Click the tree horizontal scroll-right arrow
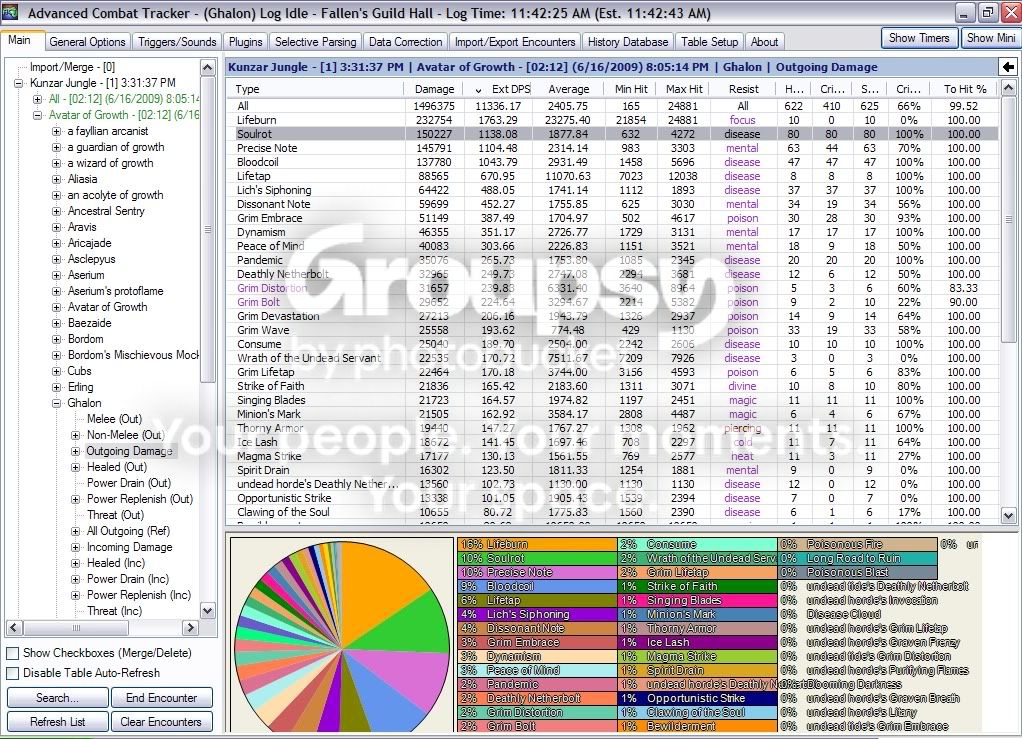The image size is (1022, 739). pyautogui.click(x=190, y=628)
